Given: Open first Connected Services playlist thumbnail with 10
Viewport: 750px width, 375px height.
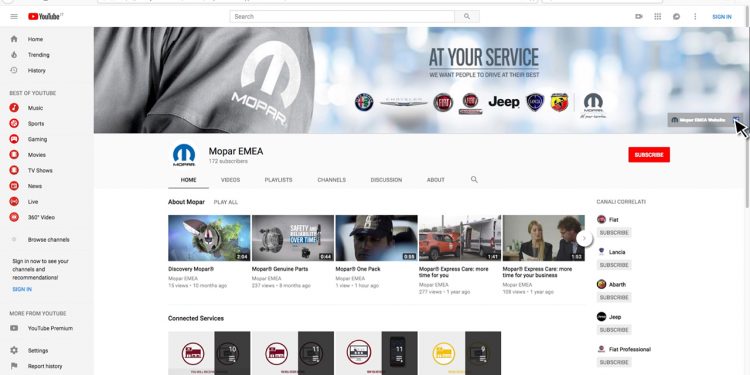Looking at the screenshot, I should pos(209,353).
